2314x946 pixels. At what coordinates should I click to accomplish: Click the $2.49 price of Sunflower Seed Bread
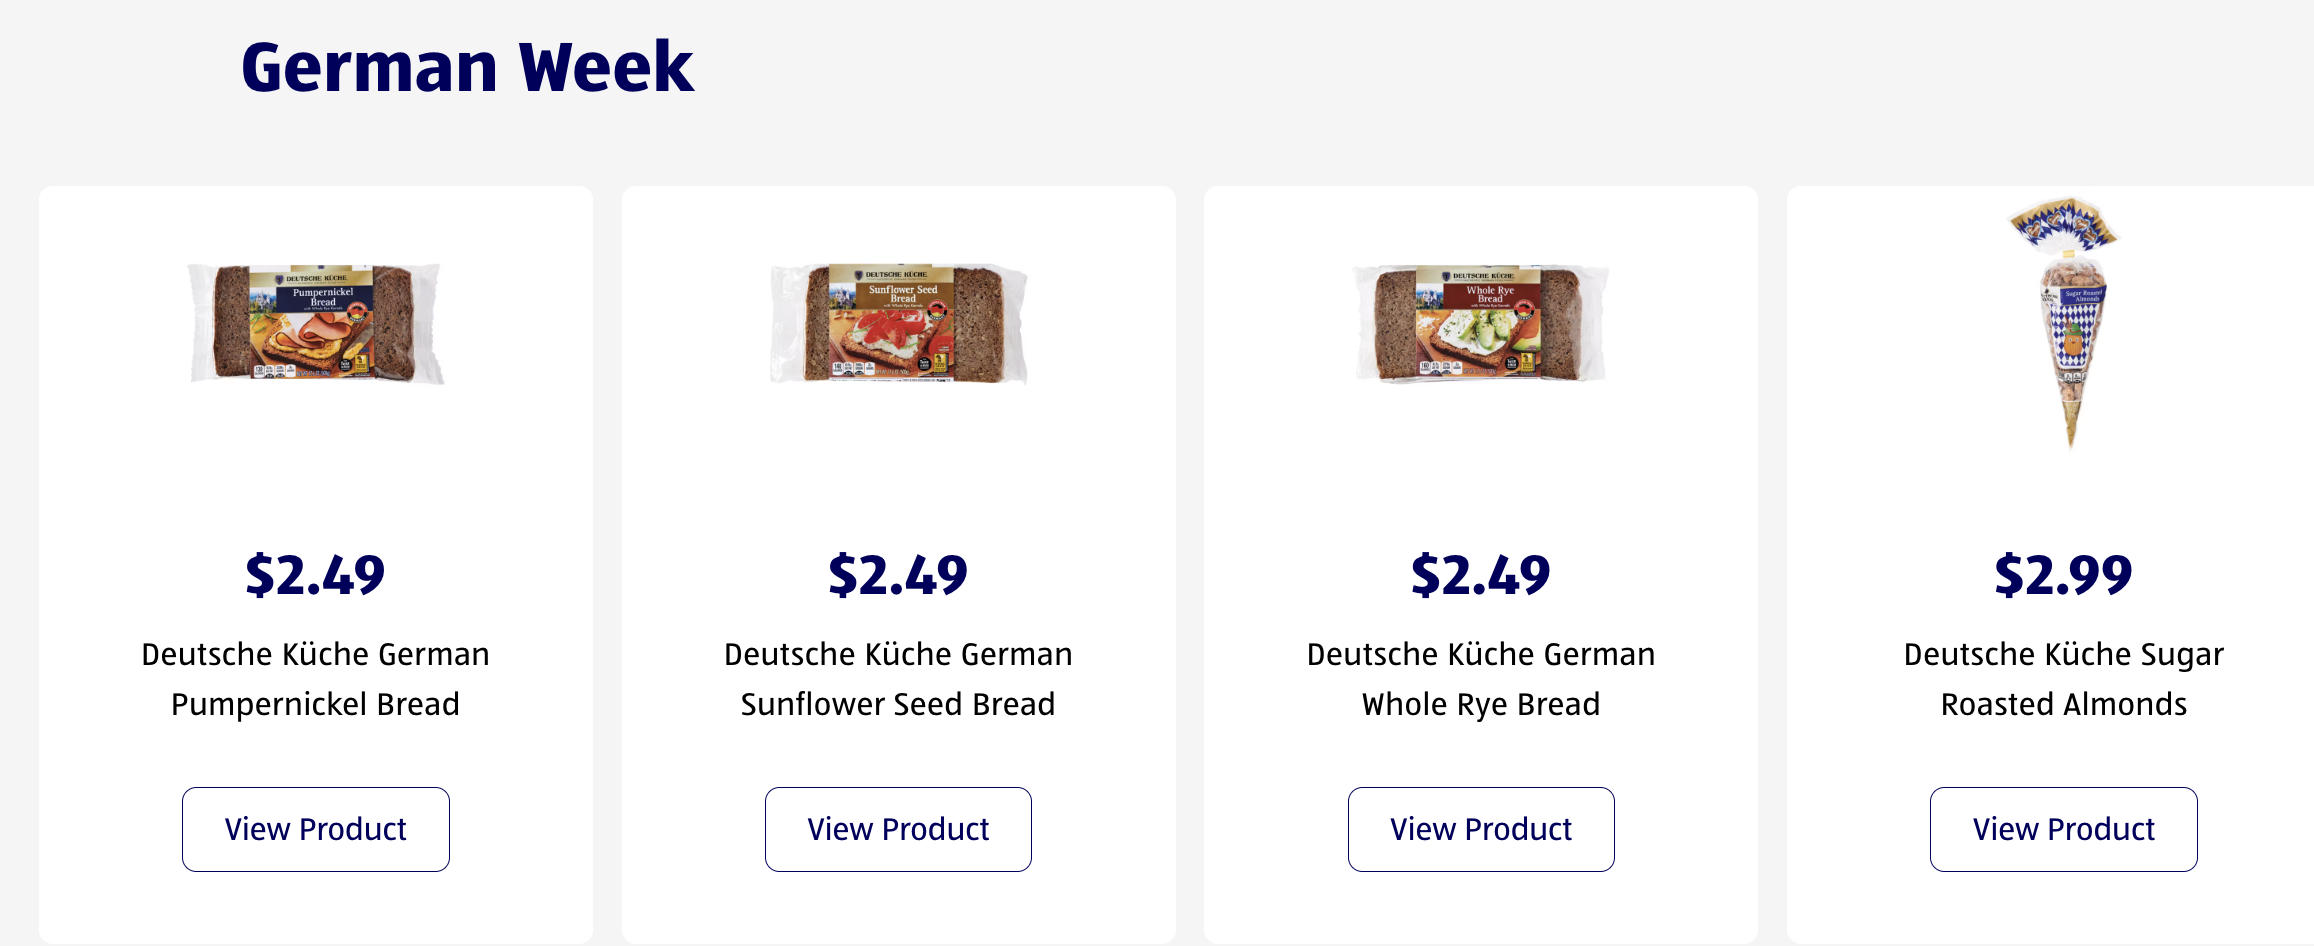(898, 575)
